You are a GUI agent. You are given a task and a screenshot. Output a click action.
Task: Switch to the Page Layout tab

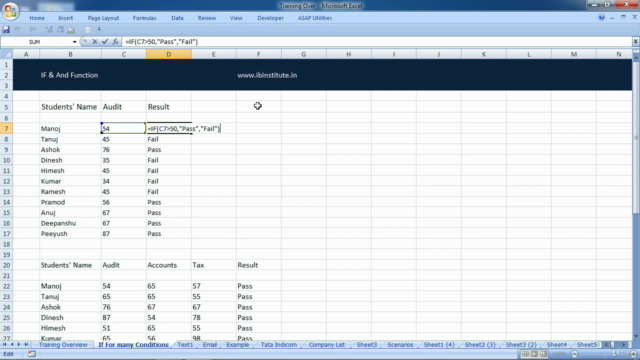pyautogui.click(x=103, y=18)
